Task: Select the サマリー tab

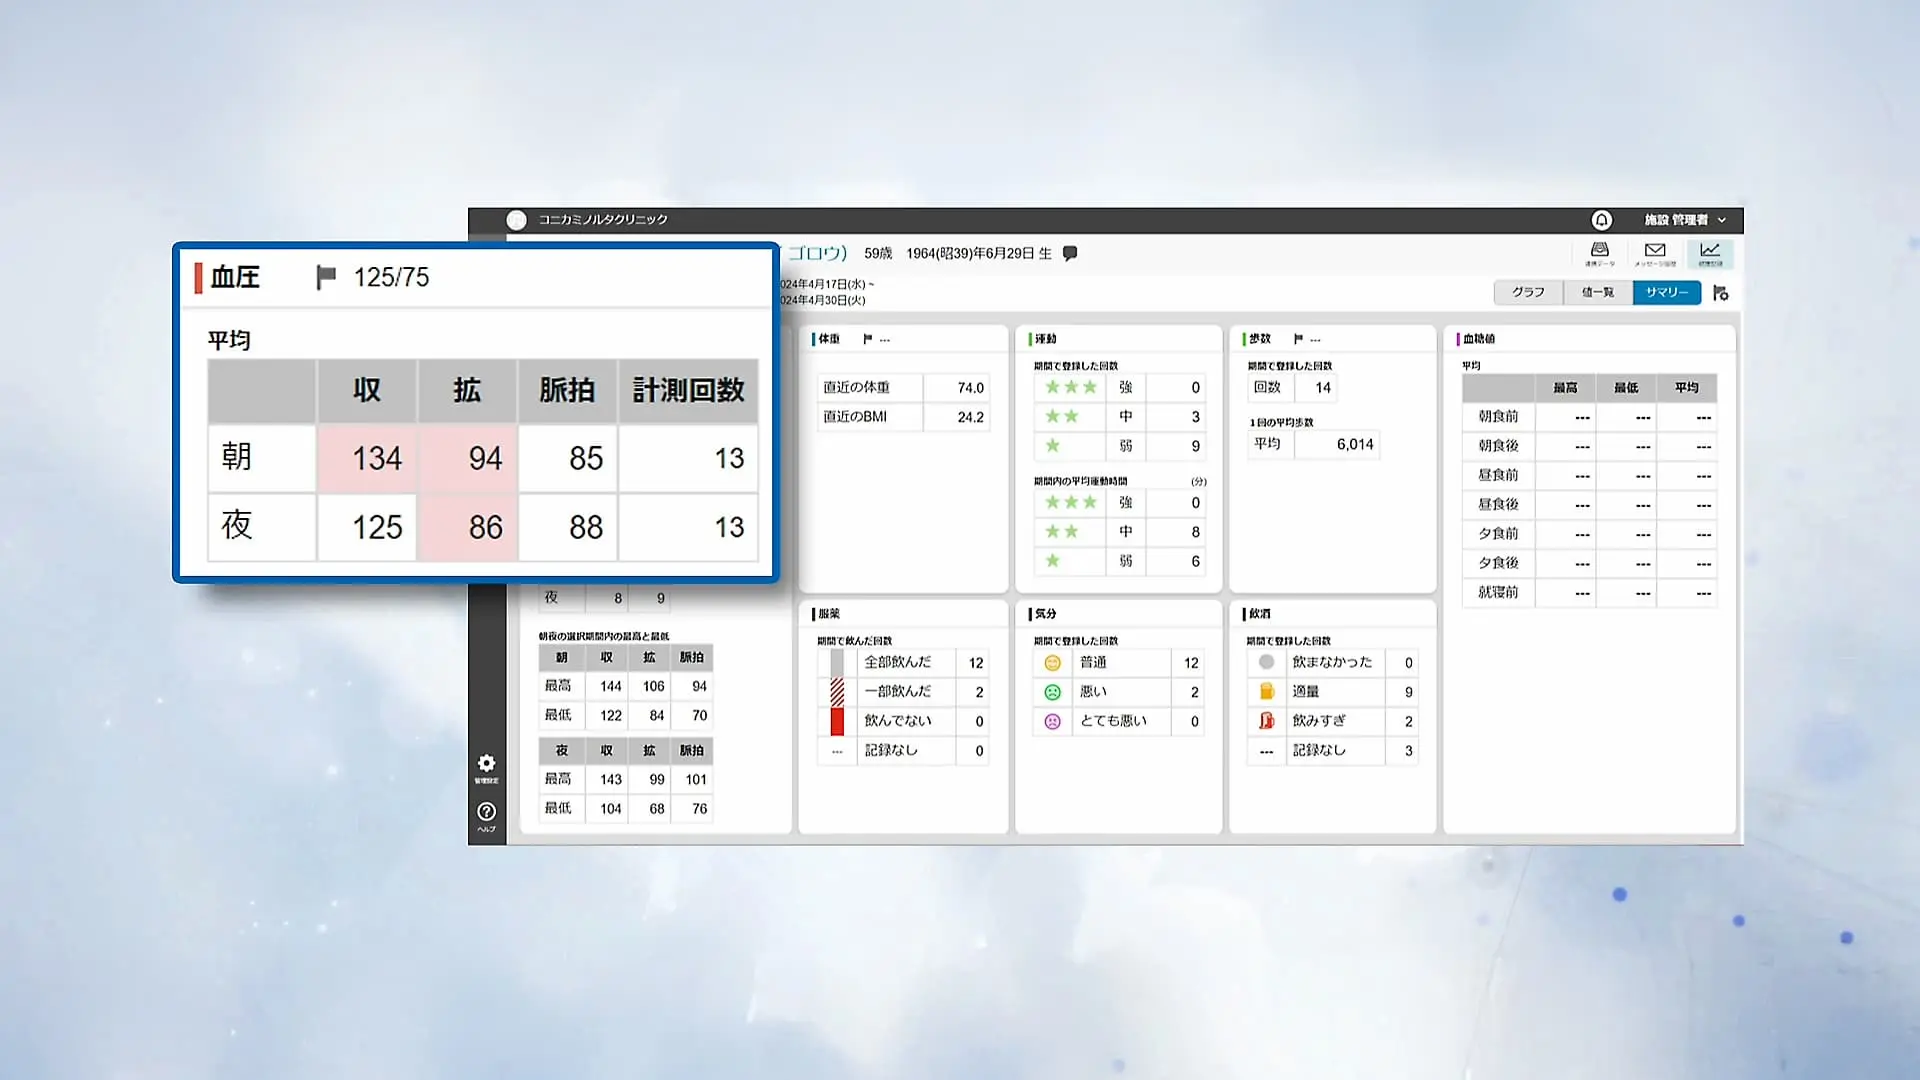Action: [1666, 292]
